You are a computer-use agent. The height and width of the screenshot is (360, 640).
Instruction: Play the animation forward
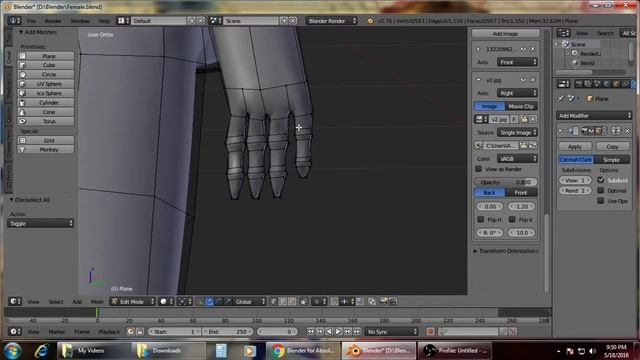pyautogui.click(x=338, y=331)
